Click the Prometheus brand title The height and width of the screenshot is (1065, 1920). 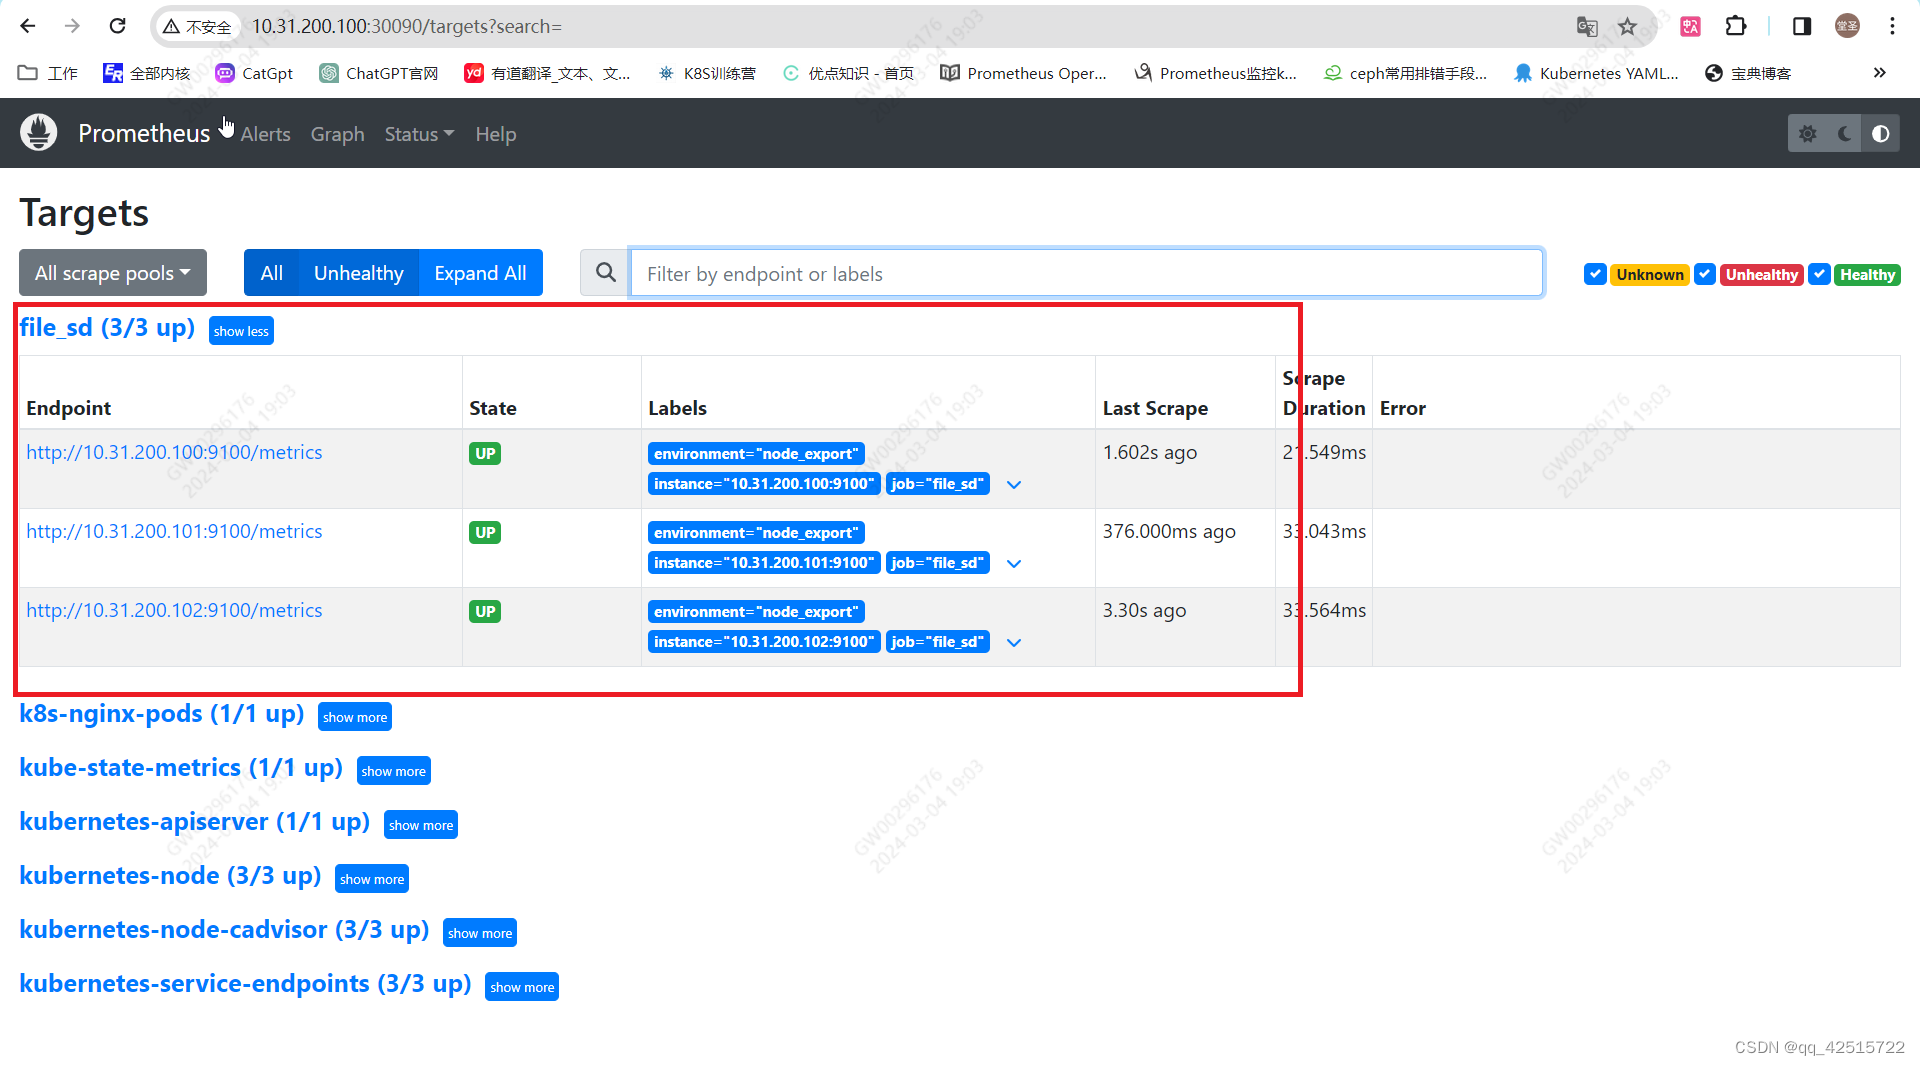(144, 133)
